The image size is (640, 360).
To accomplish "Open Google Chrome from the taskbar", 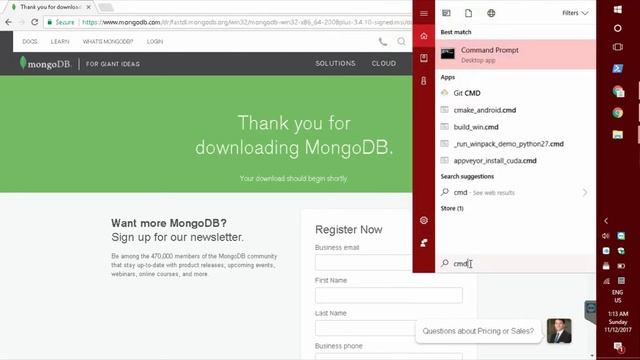I will [x=618, y=113].
